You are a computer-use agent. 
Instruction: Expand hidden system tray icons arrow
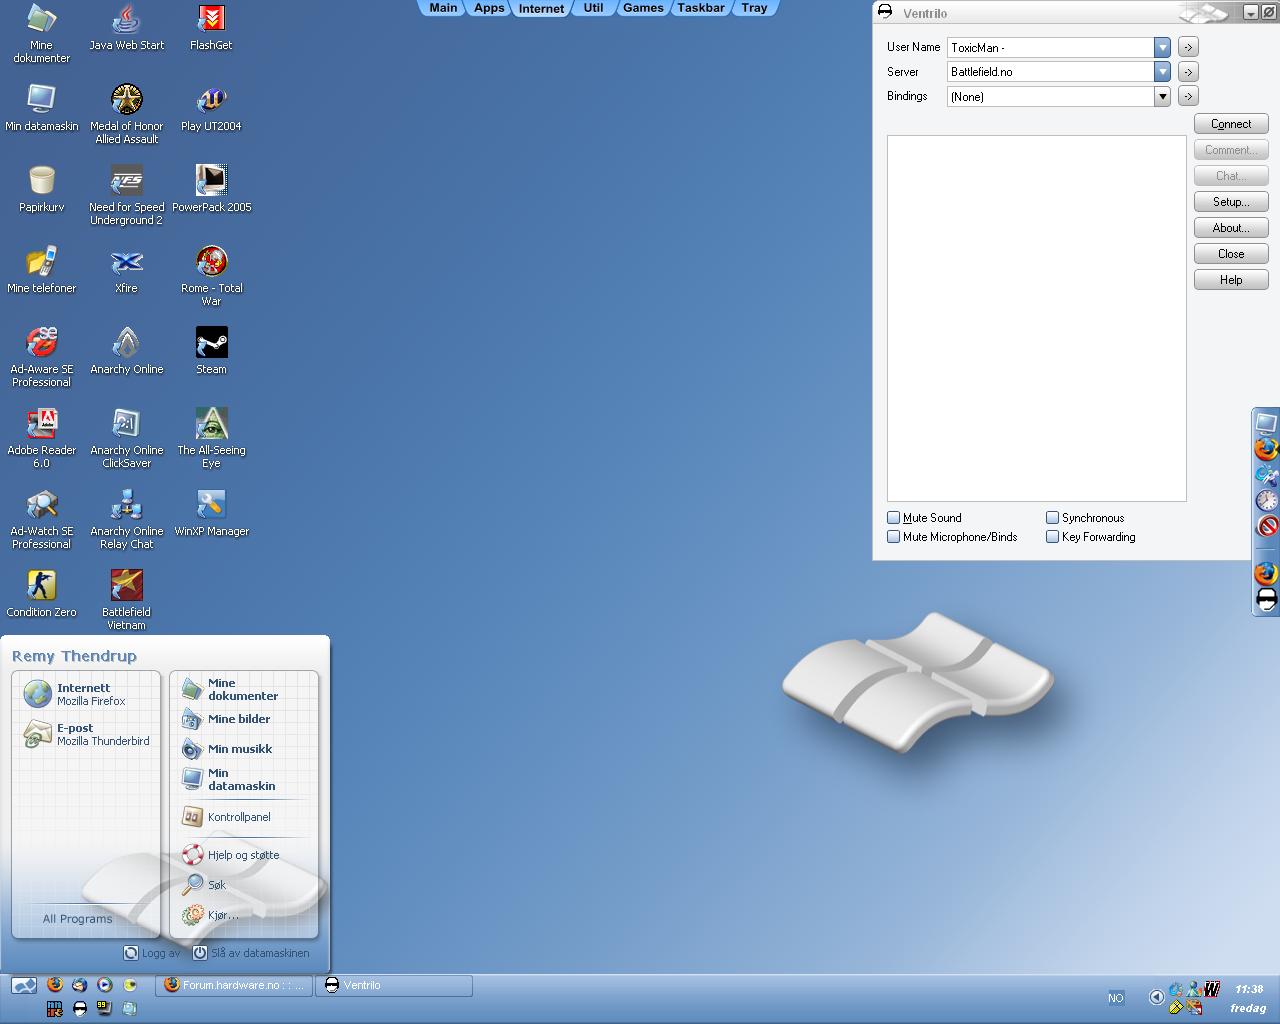(x=1156, y=997)
